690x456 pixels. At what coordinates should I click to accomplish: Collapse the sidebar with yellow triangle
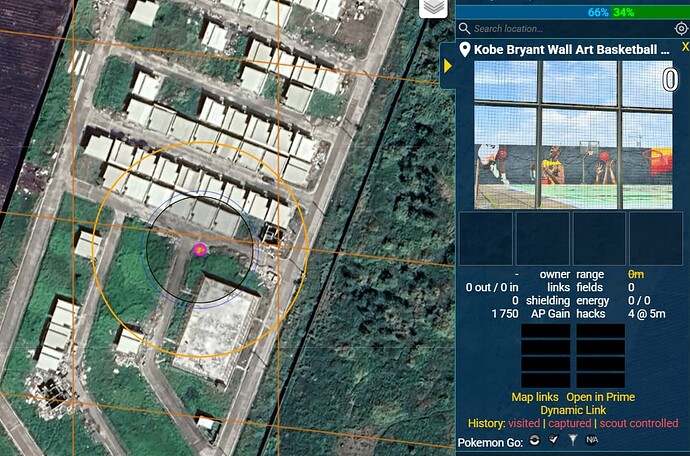pyautogui.click(x=448, y=66)
